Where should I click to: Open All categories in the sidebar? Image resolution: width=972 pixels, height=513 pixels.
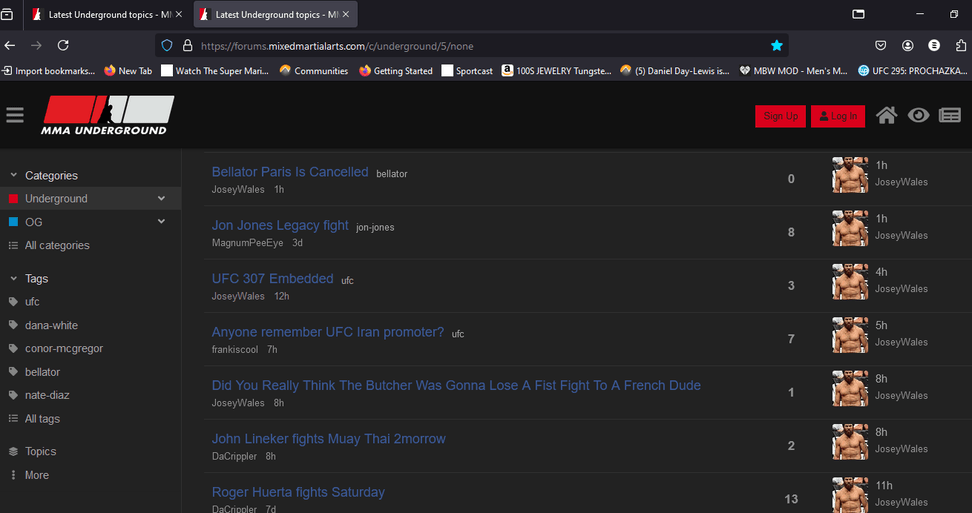(57, 245)
